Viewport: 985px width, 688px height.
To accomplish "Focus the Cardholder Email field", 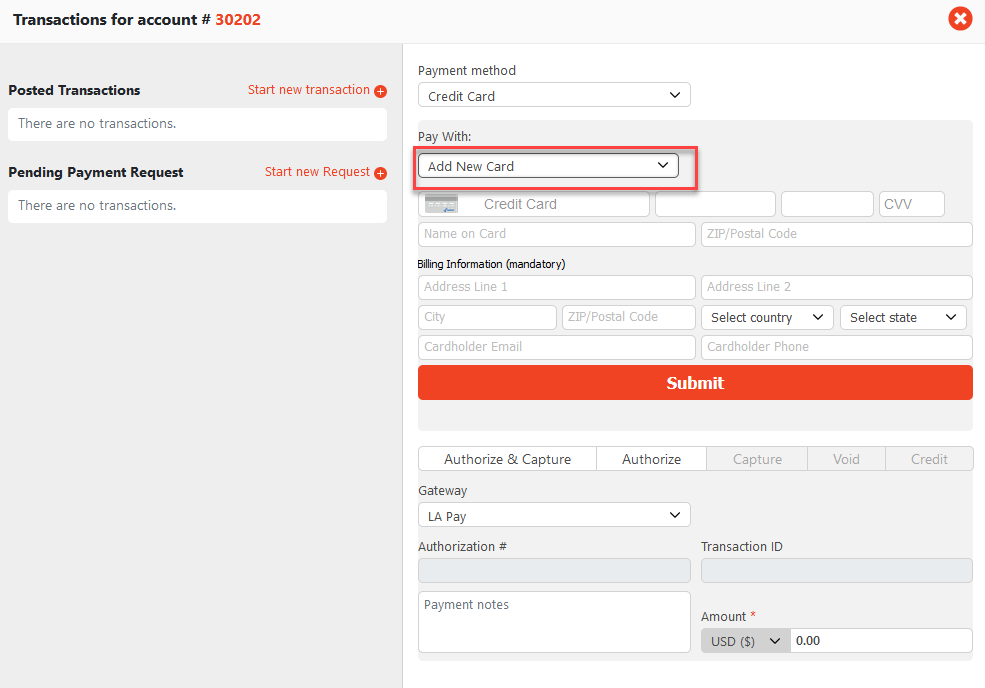I will (x=556, y=347).
